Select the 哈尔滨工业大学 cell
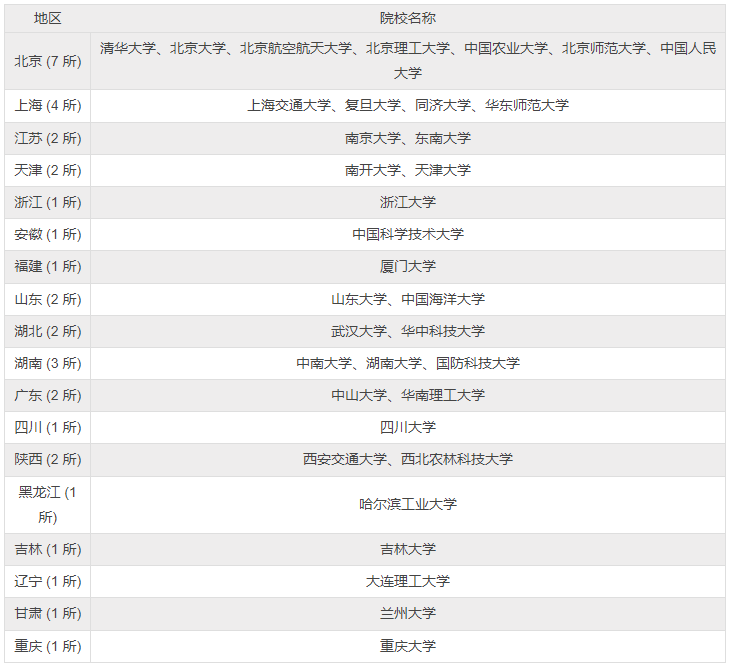Viewport: 729px width, 668px height. coord(408,504)
